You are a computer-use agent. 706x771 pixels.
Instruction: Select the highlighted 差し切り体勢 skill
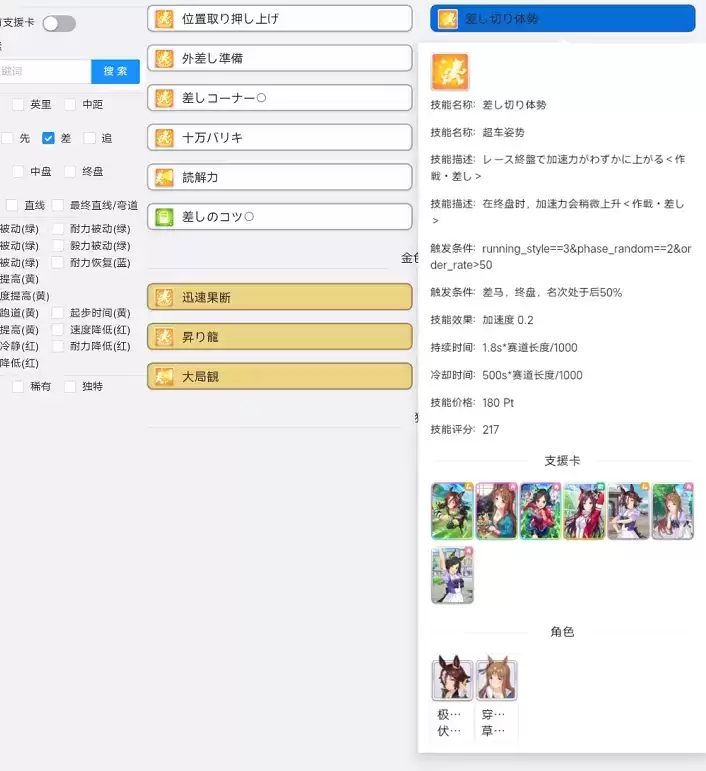coord(562,19)
